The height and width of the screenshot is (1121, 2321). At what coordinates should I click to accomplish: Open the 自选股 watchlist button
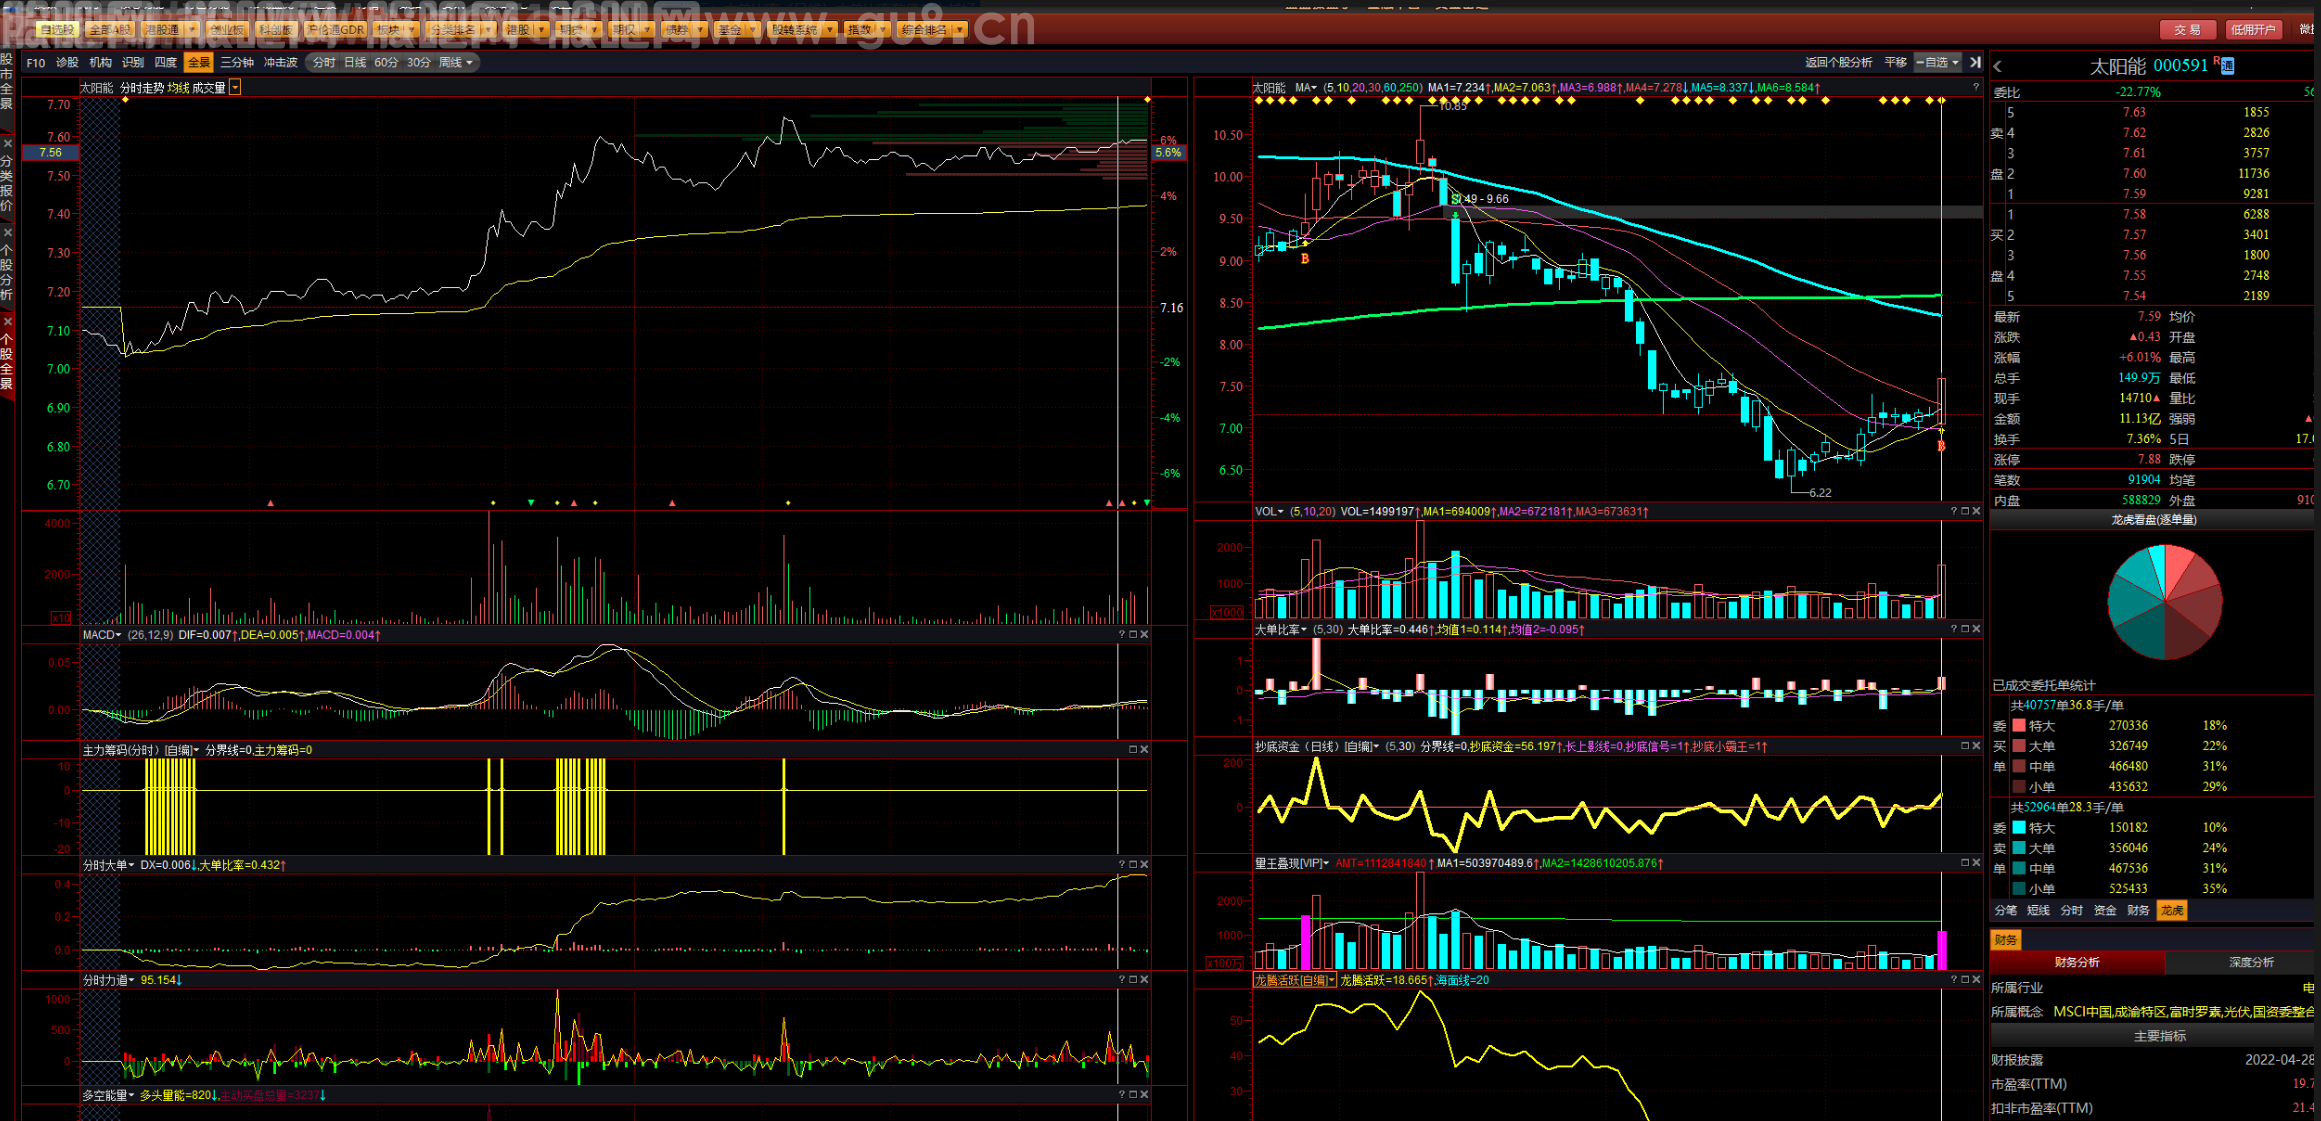coord(57,30)
